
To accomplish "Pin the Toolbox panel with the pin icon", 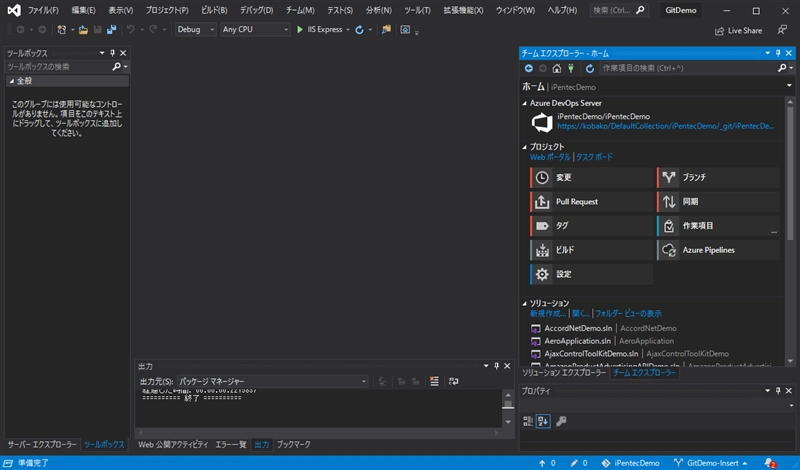I will (x=113, y=53).
